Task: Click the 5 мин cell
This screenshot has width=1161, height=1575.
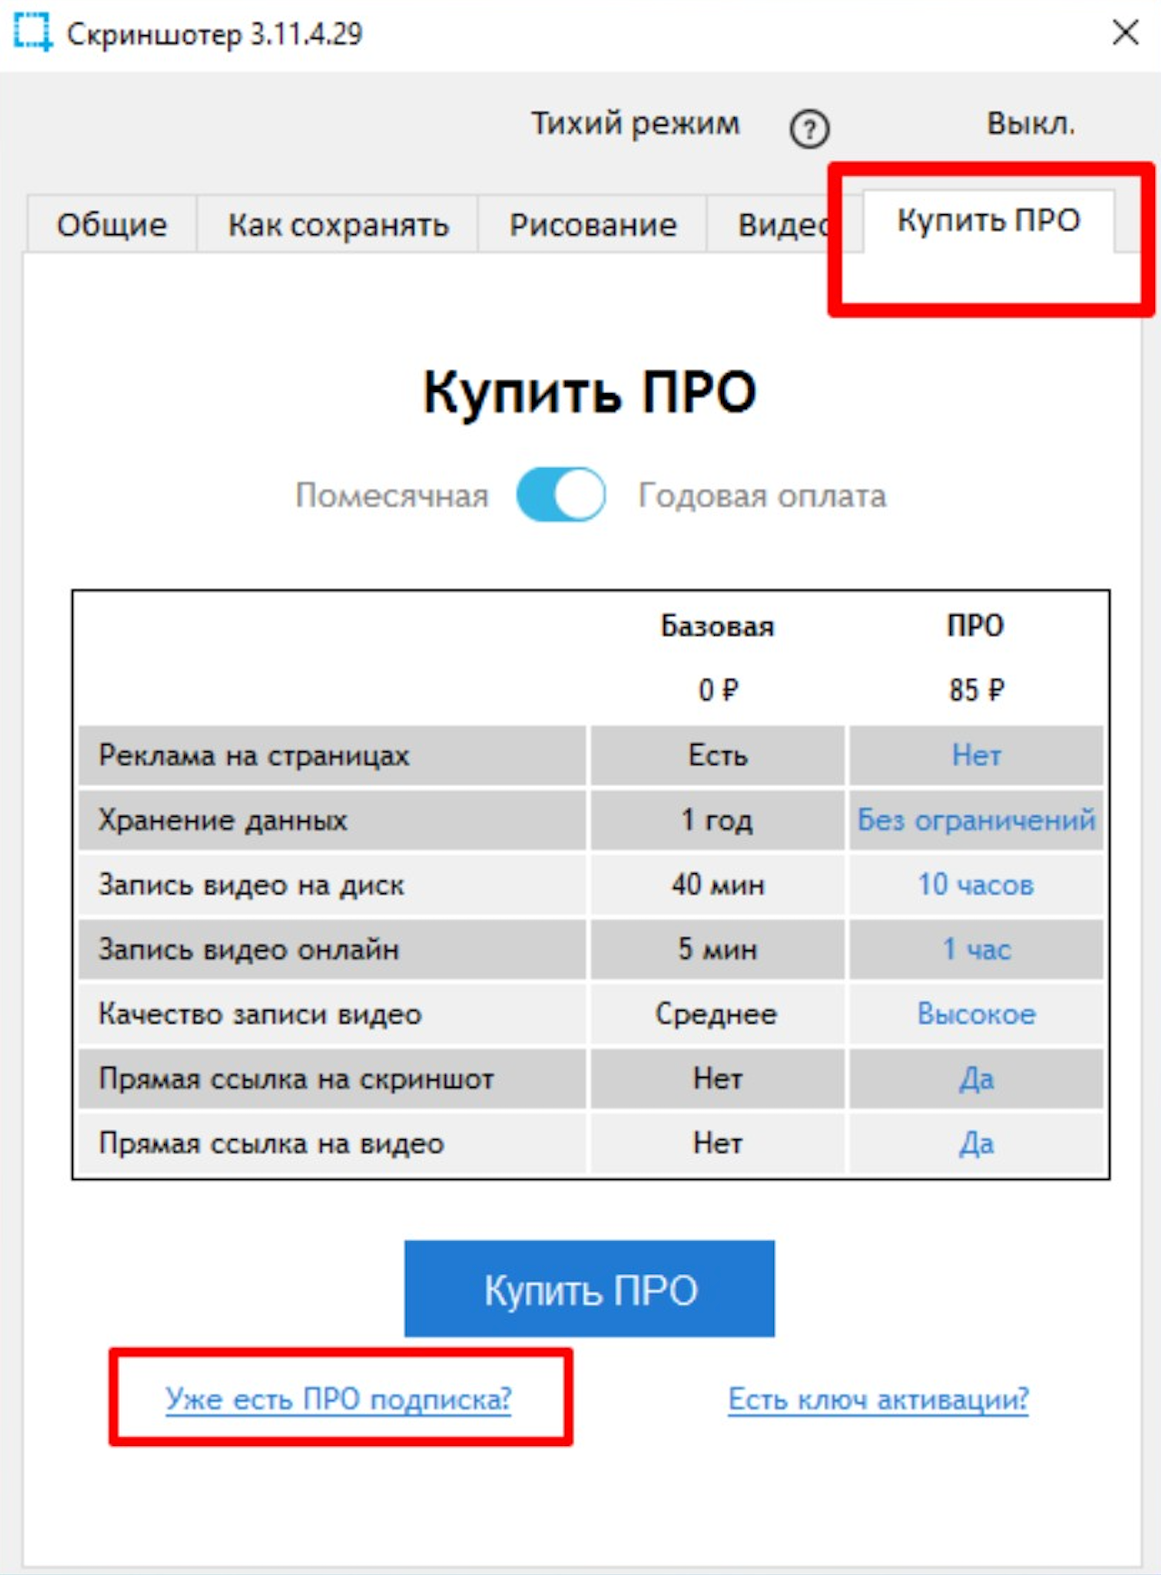Action: [x=717, y=949]
